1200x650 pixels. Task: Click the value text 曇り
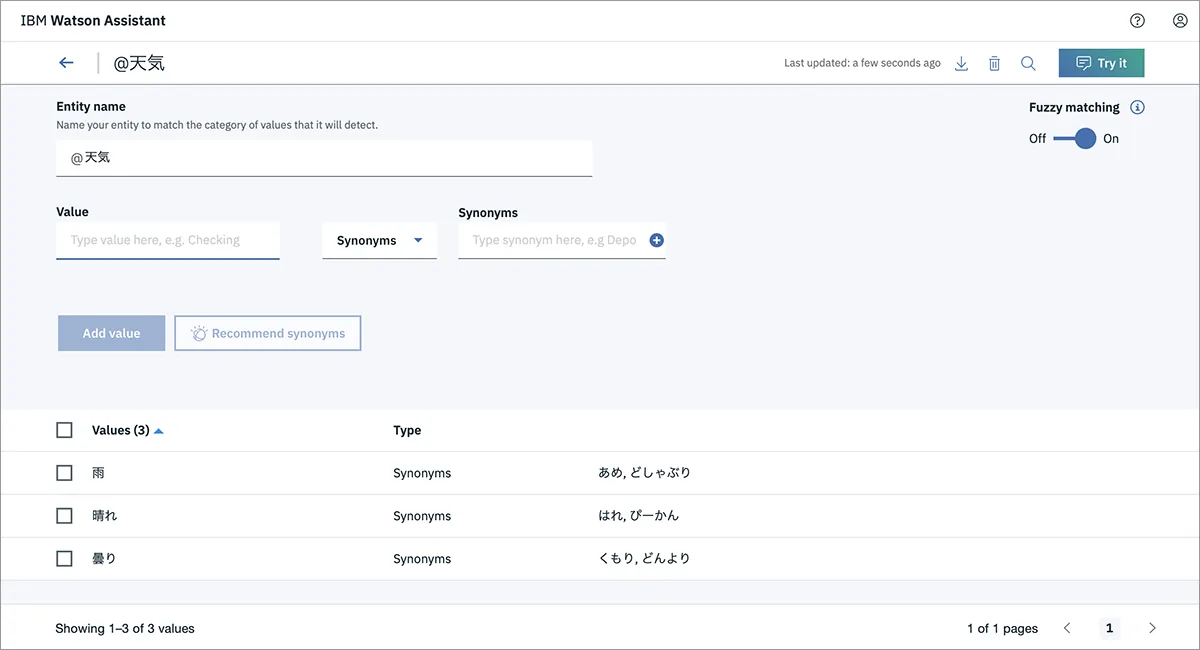click(104, 559)
